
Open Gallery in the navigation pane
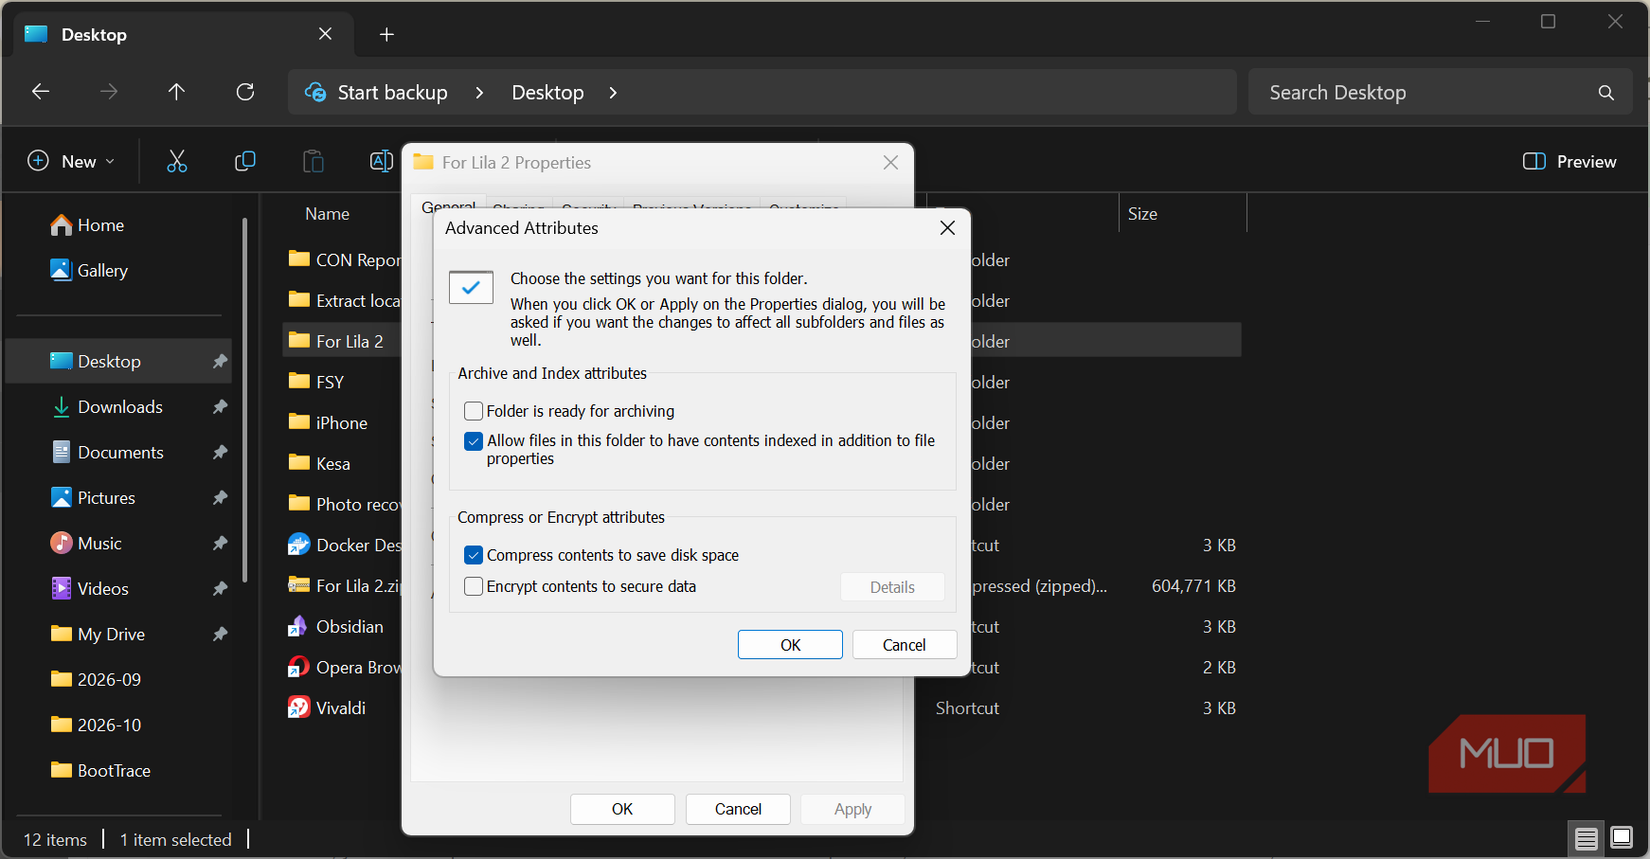pos(89,270)
